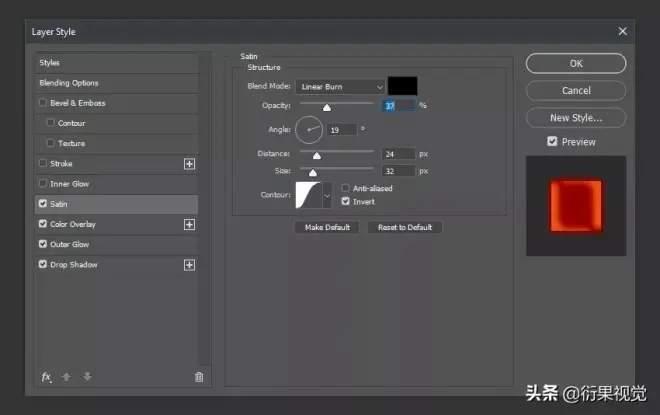Uncheck the Outer Glow checkbox
Viewport: 660px width, 415px height.
point(43,244)
